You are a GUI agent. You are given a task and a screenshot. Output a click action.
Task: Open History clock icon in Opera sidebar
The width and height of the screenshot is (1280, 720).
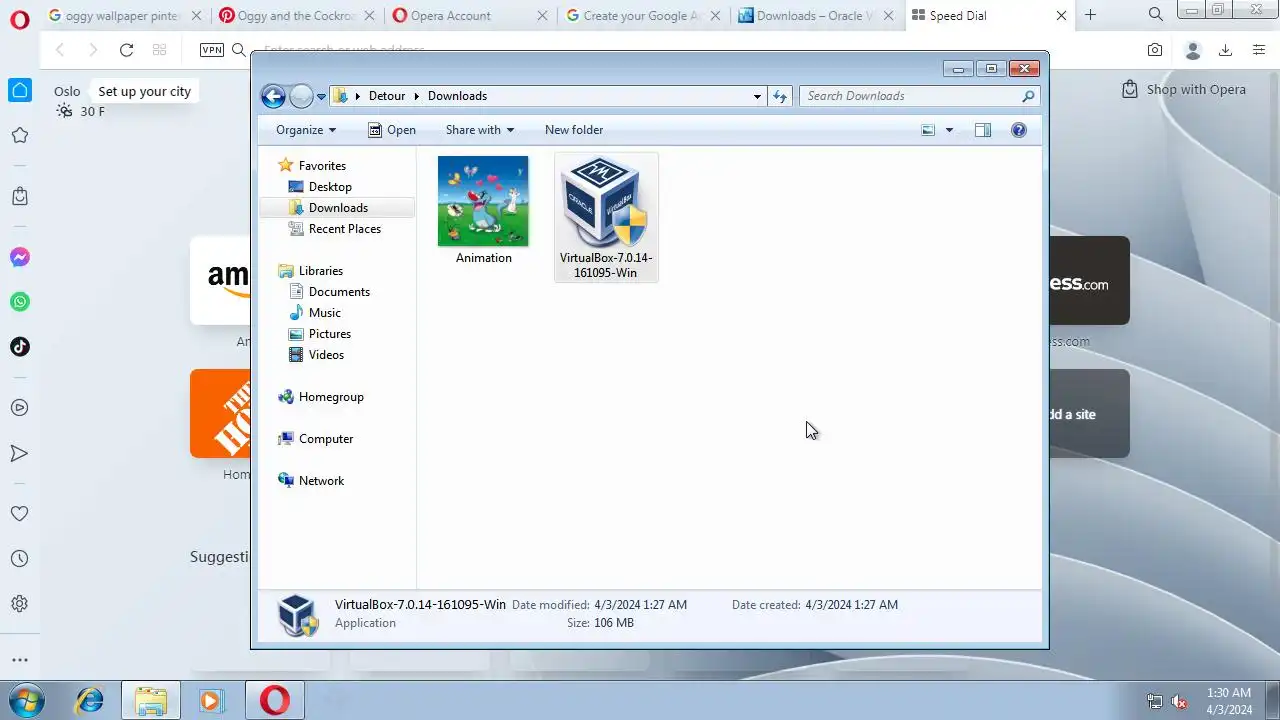(x=19, y=559)
